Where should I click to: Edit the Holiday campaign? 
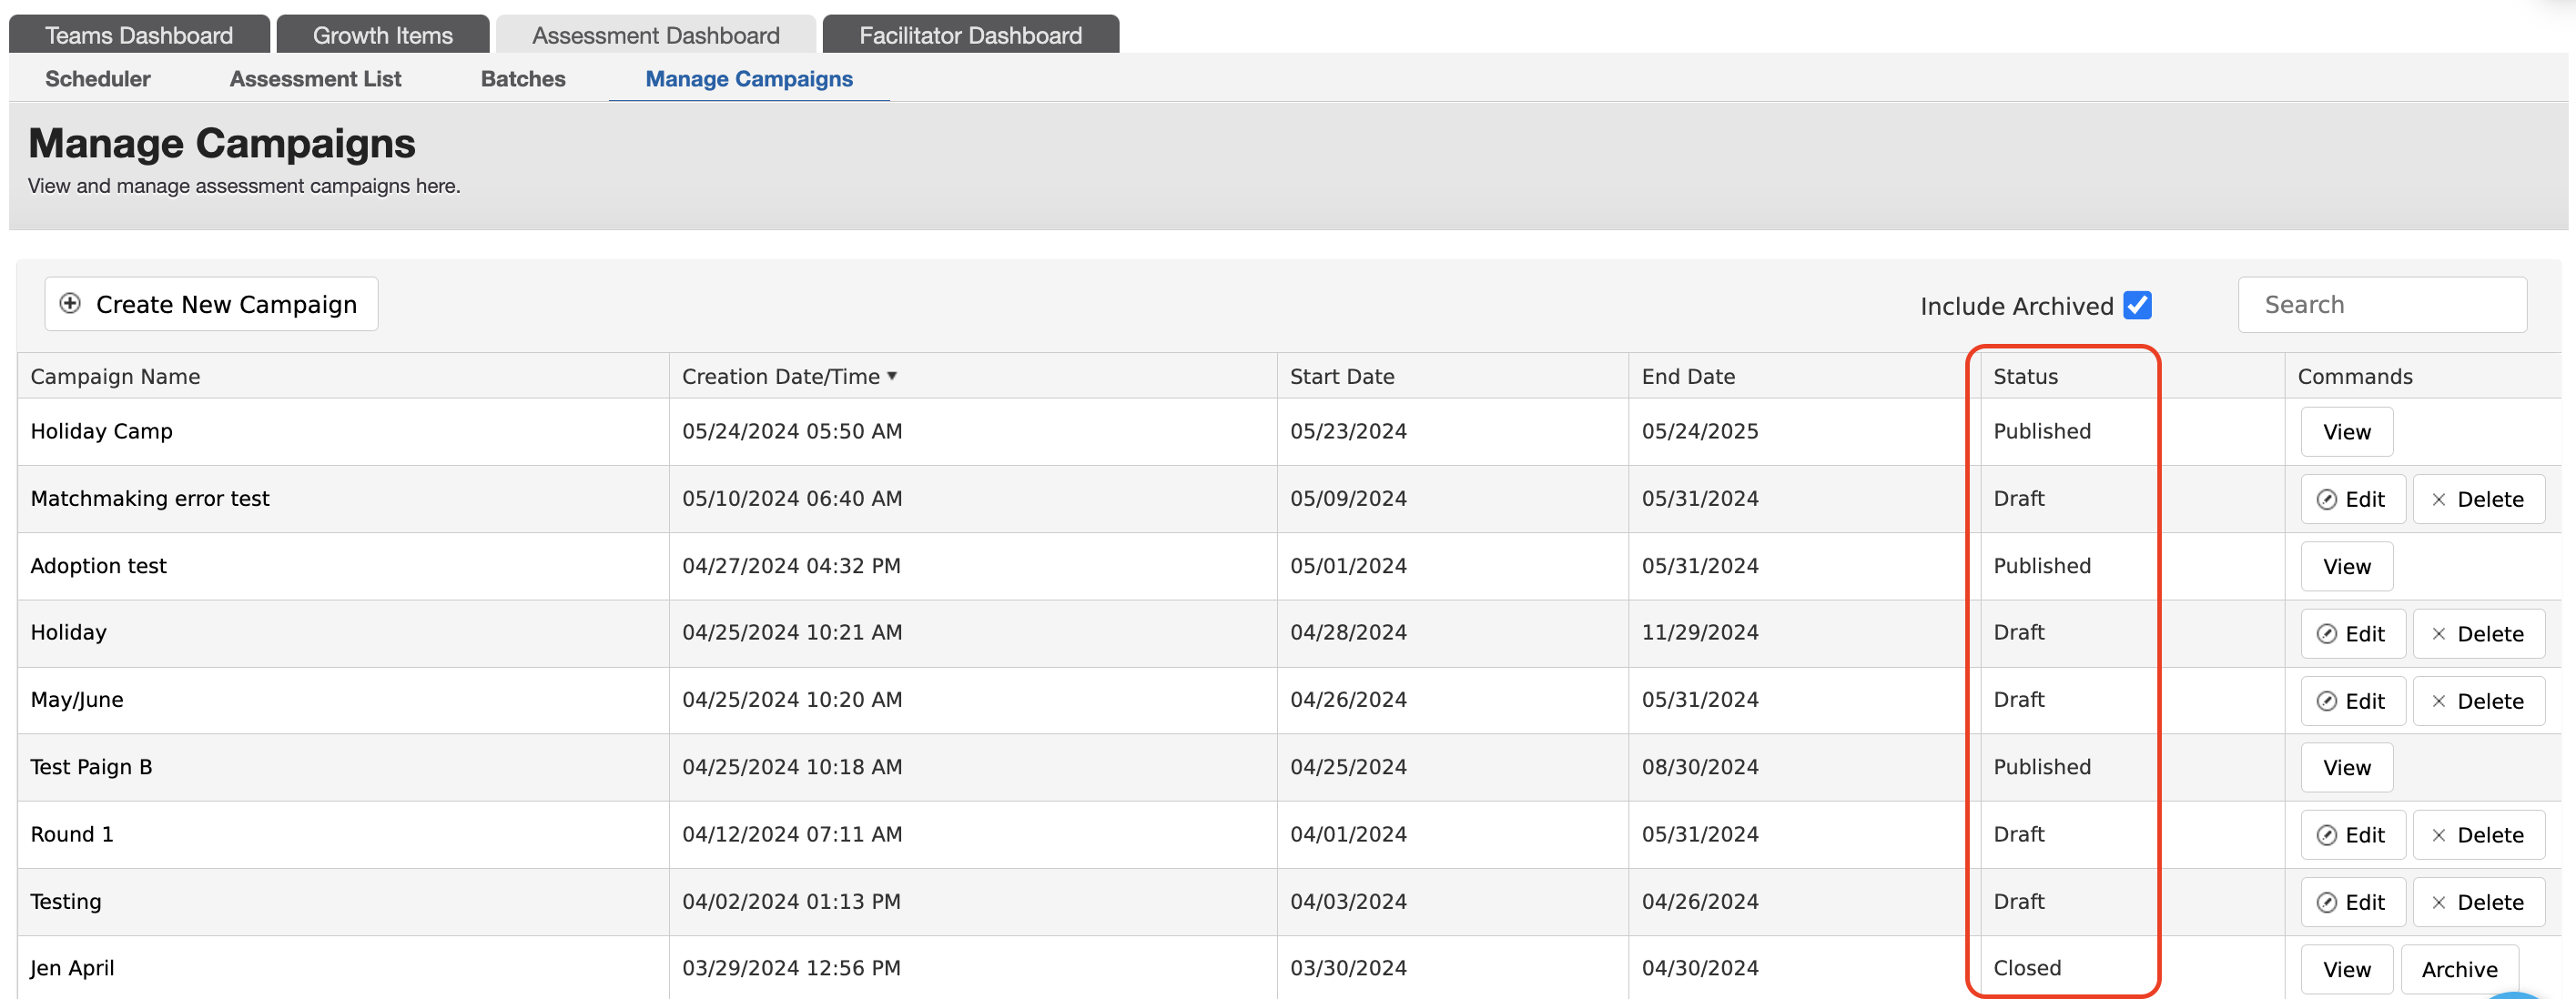(x=2353, y=634)
